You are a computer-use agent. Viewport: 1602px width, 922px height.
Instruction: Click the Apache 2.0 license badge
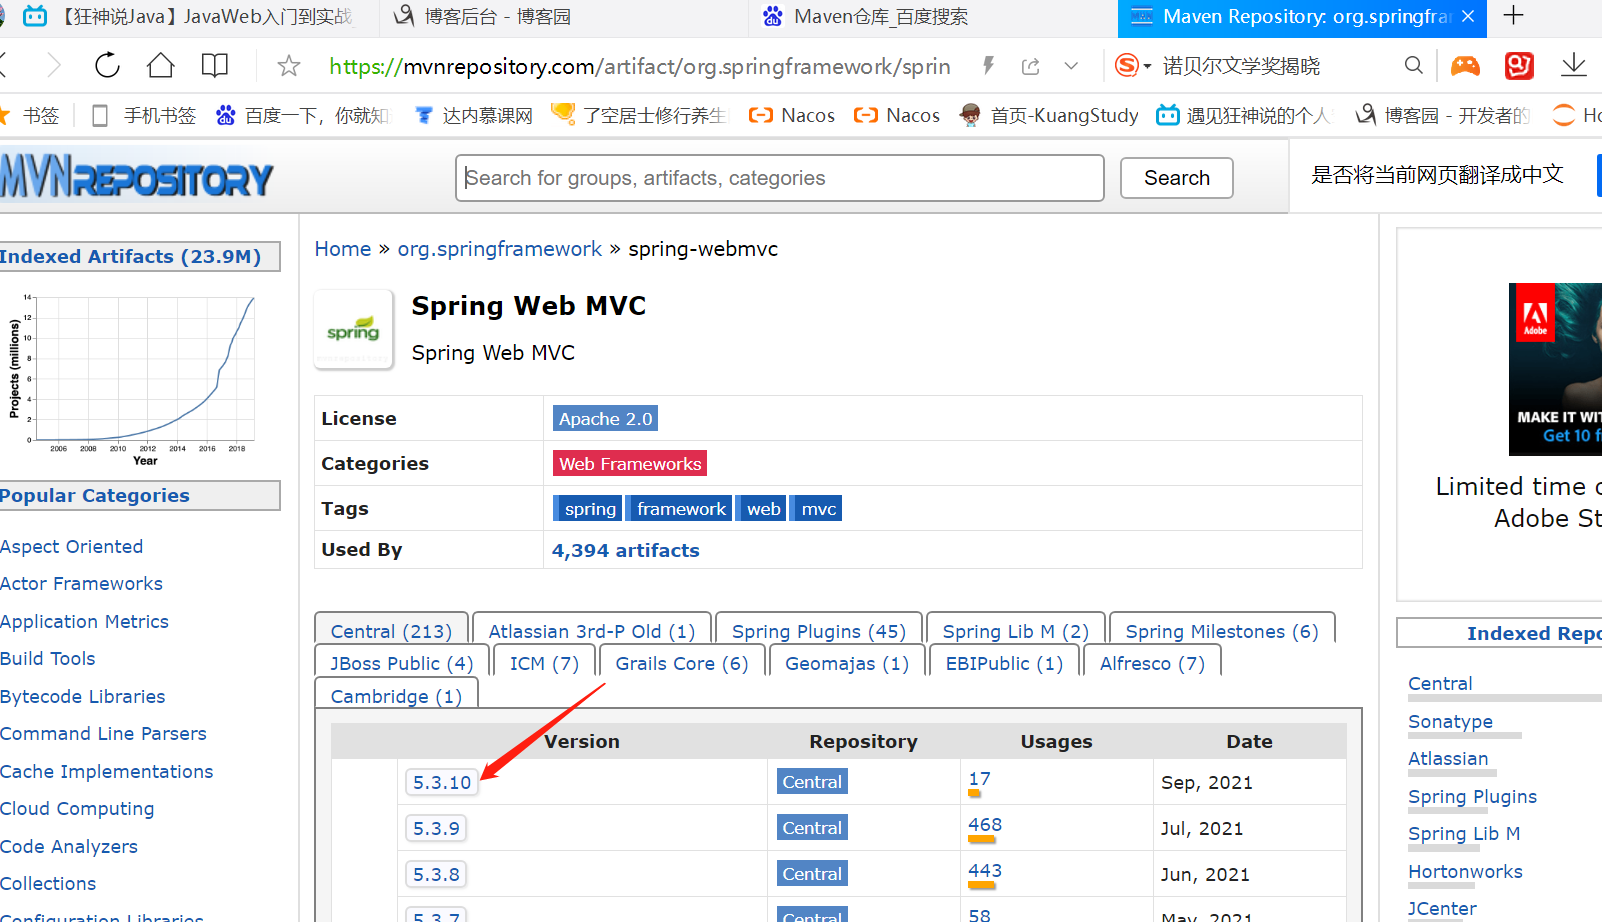pyautogui.click(x=605, y=419)
